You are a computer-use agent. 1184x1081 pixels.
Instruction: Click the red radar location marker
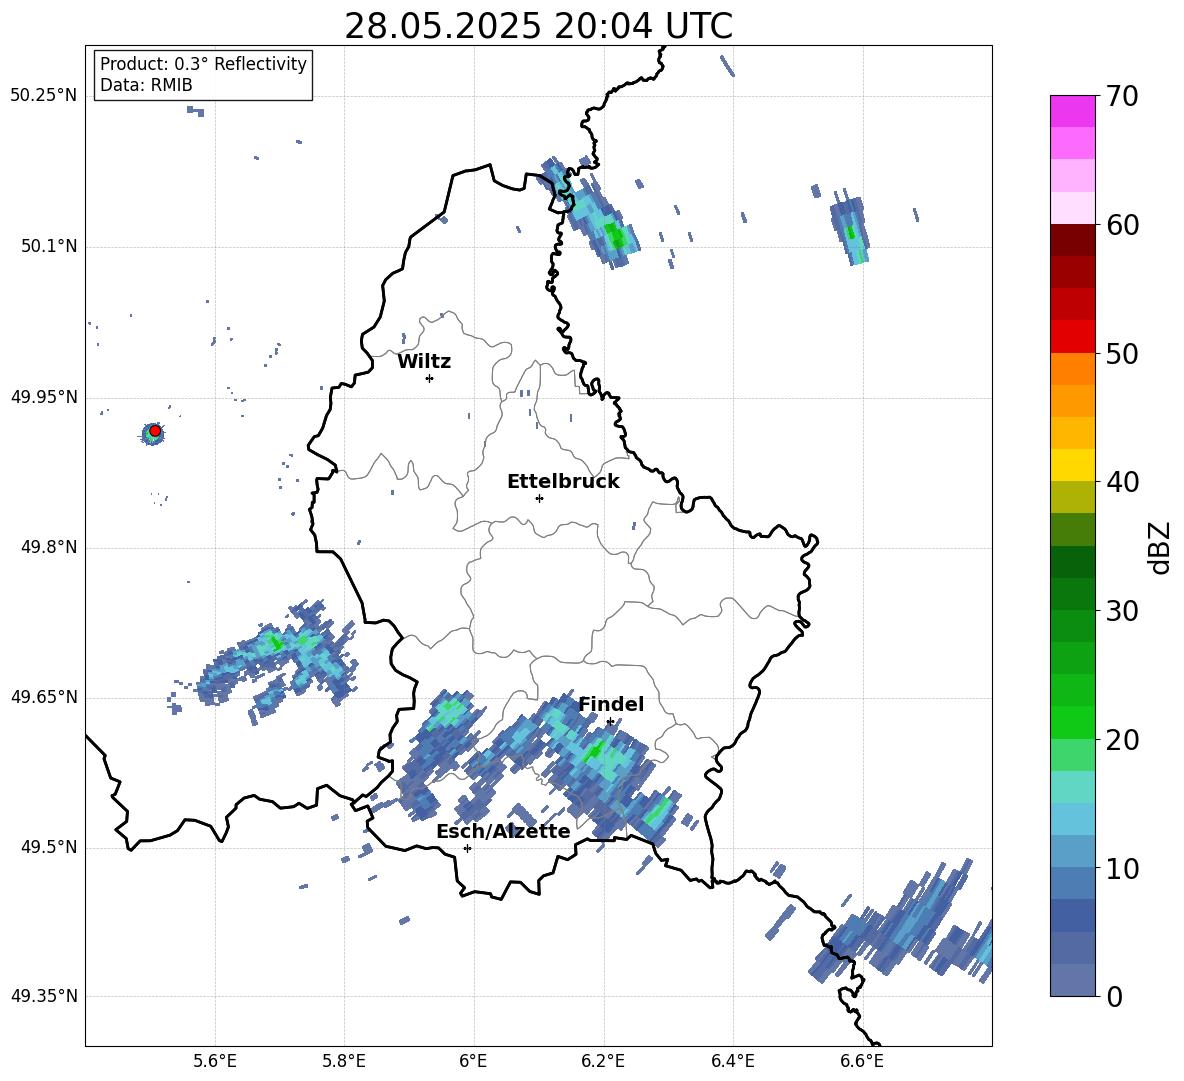[x=155, y=431]
